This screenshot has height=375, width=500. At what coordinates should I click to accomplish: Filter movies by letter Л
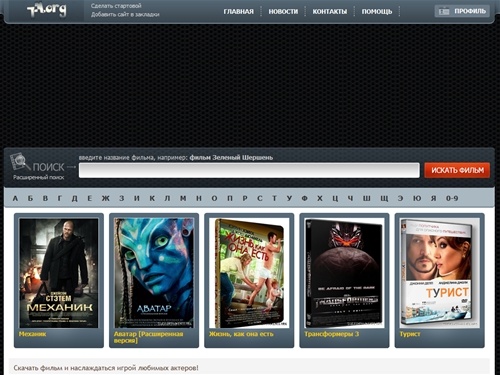point(167,198)
